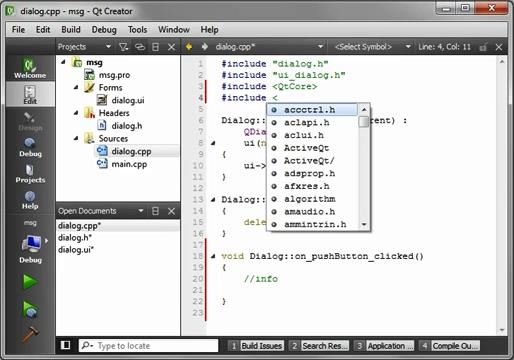Click the Type to locate field
Viewport: 514px width, 360px height.
coord(149,346)
